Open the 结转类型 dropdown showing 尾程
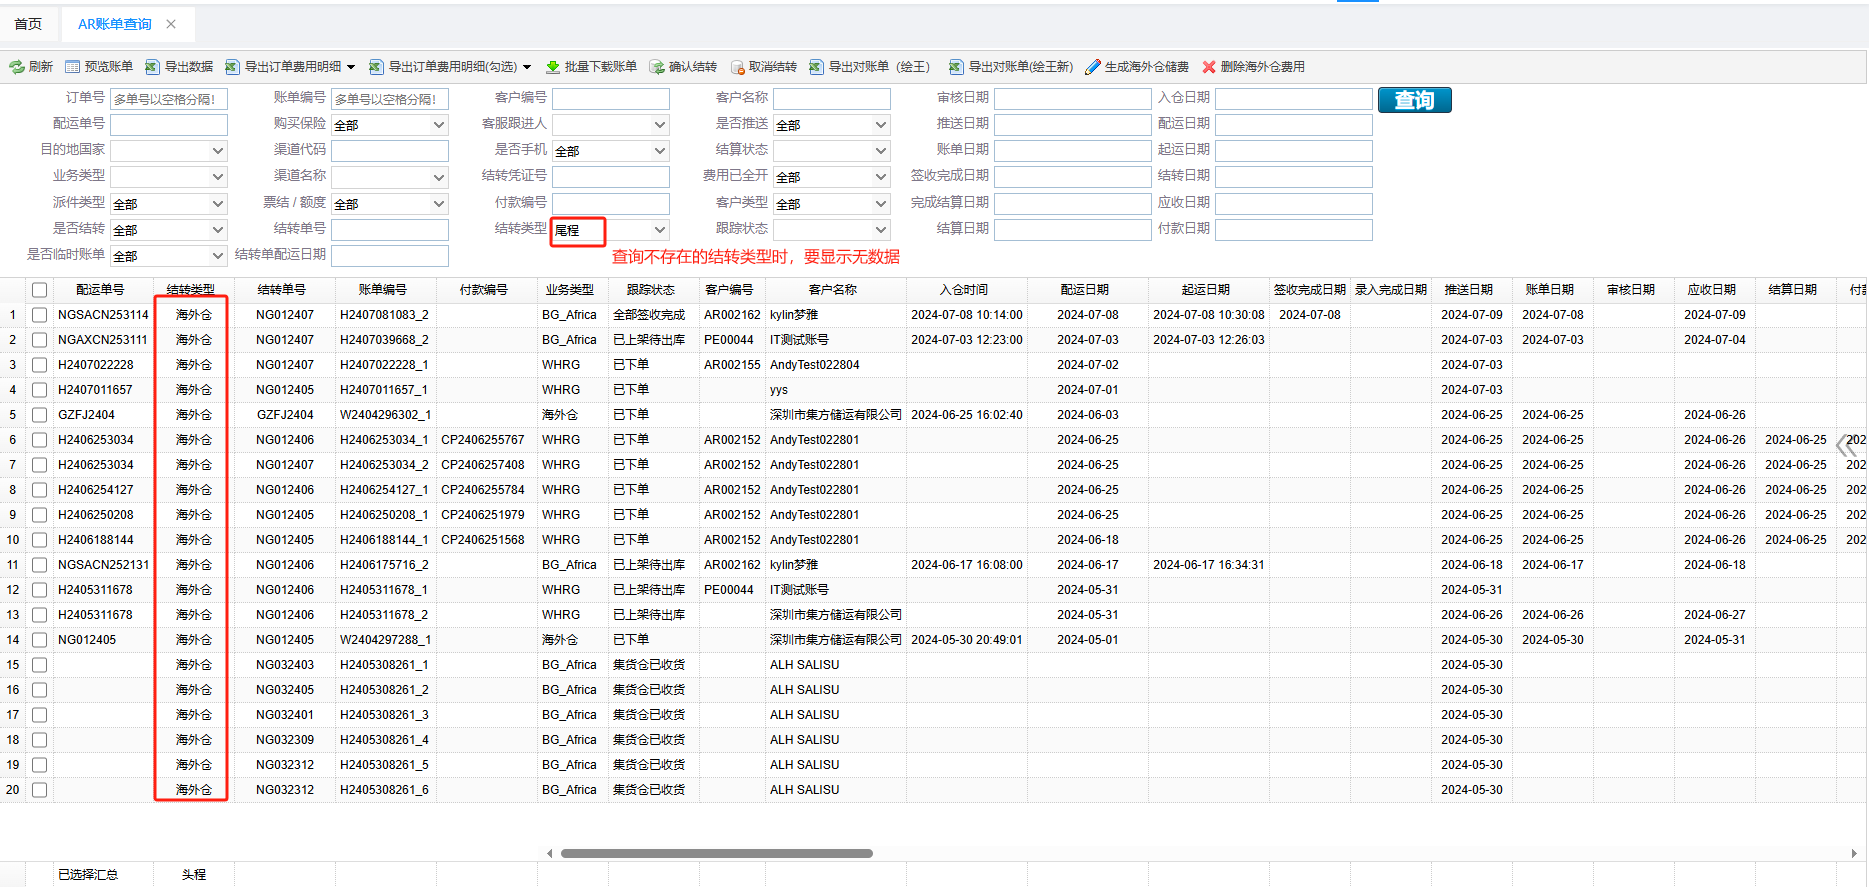1872x887 pixels. (x=610, y=230)
